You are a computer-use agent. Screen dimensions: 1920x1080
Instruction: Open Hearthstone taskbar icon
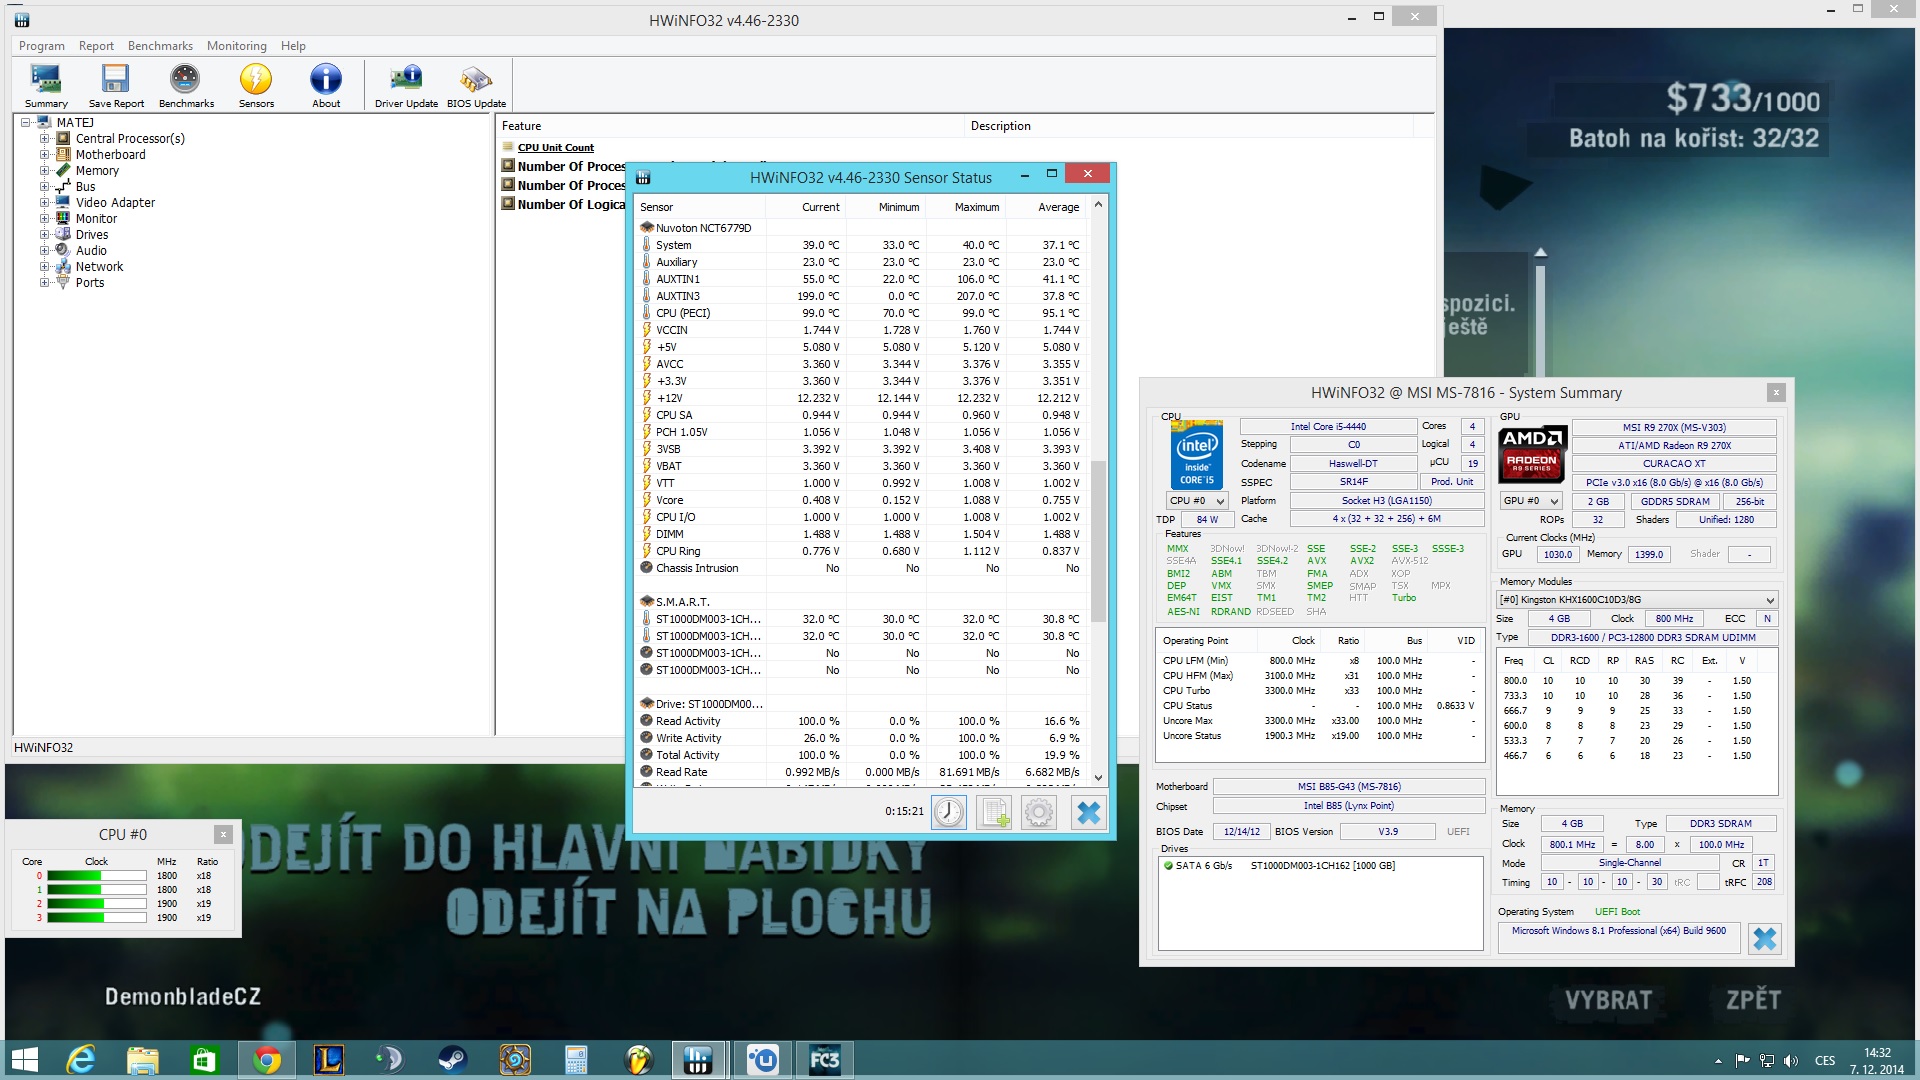(514, 1059)
